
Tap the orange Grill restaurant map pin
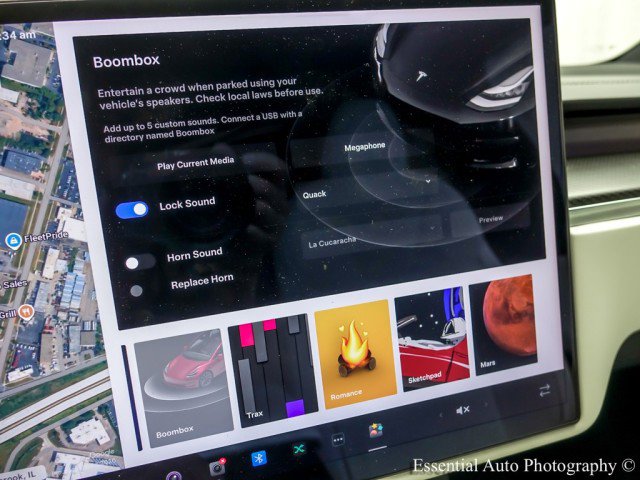pos(27,312)
